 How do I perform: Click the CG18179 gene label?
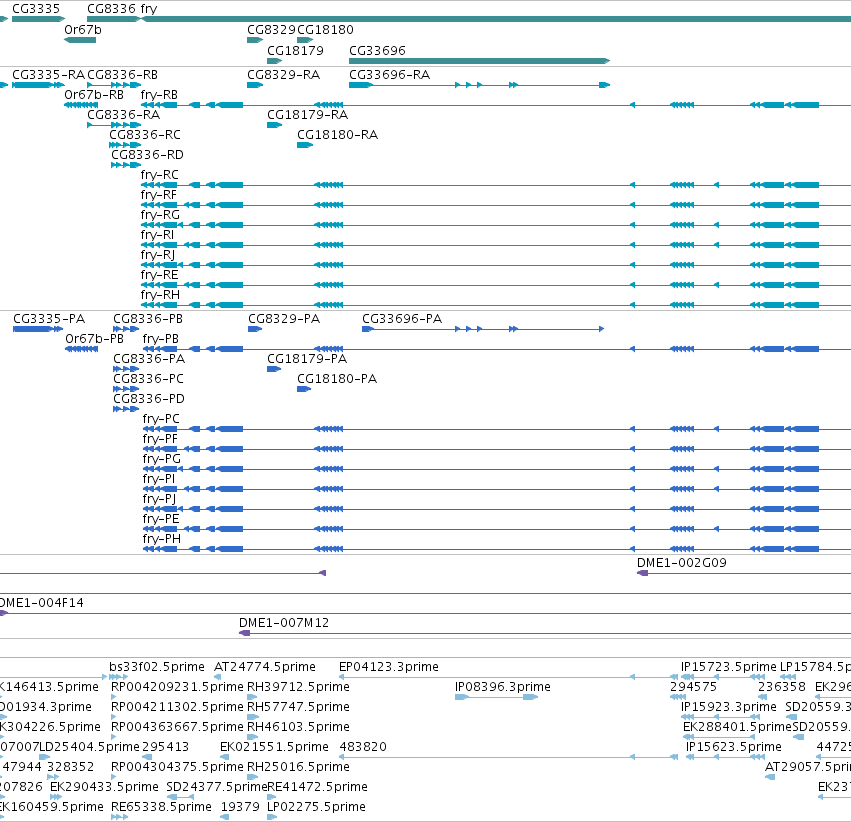295,50
